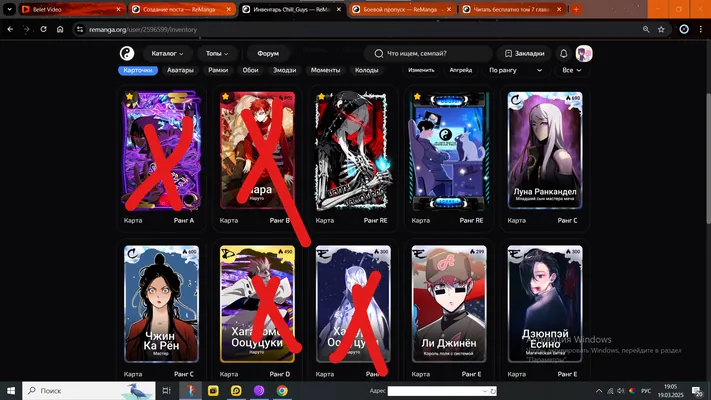The height and width of the screenshot is (400, 711).
Task: Open the tab search dropdown arrow
Action: click(x=9, y=9)
